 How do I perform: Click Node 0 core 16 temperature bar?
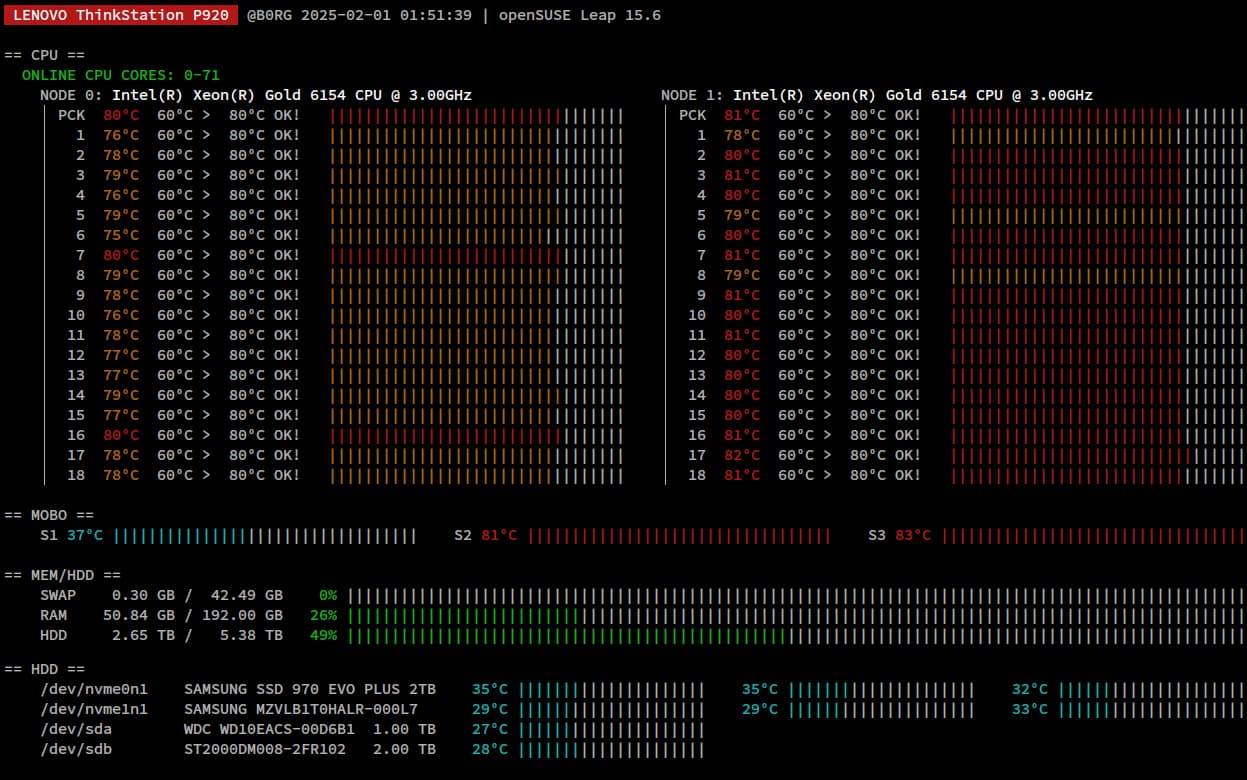(x=477, y=435)
